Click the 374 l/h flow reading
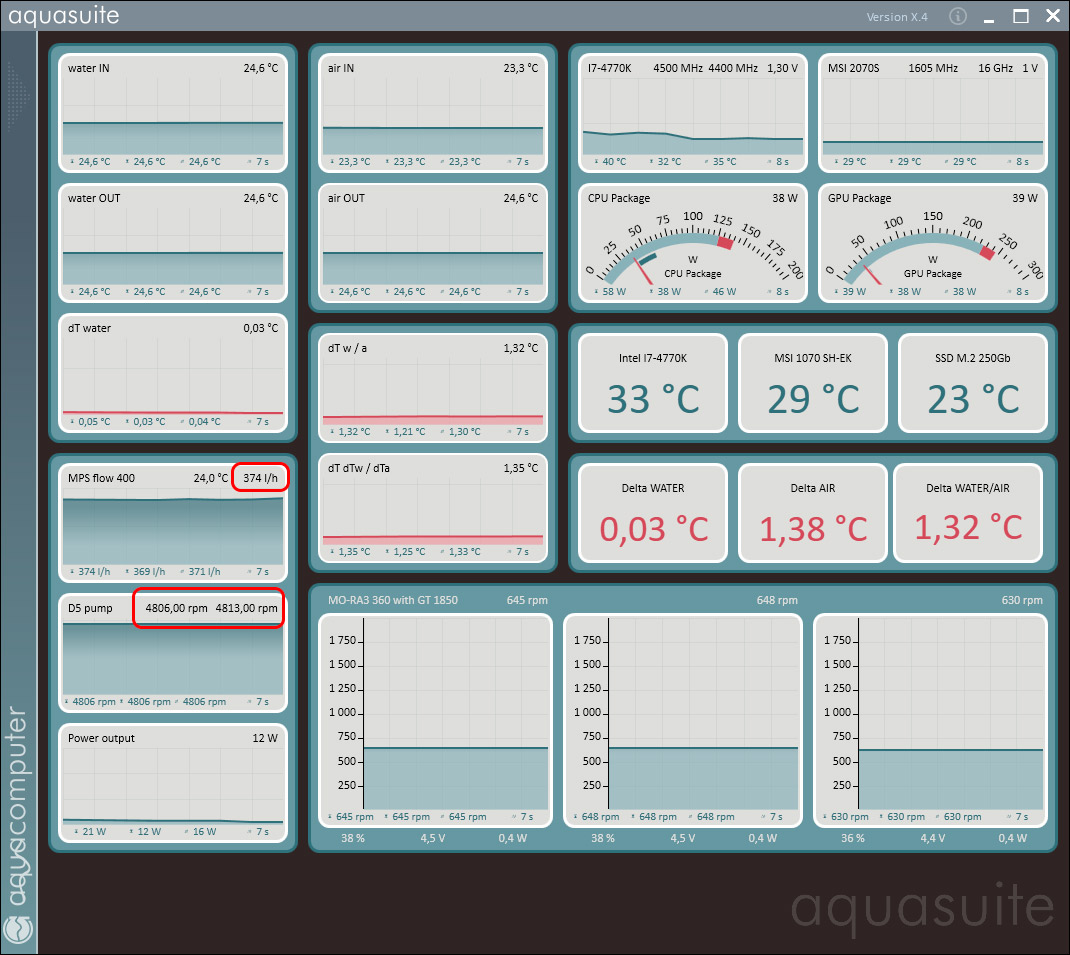 (261, 478)
